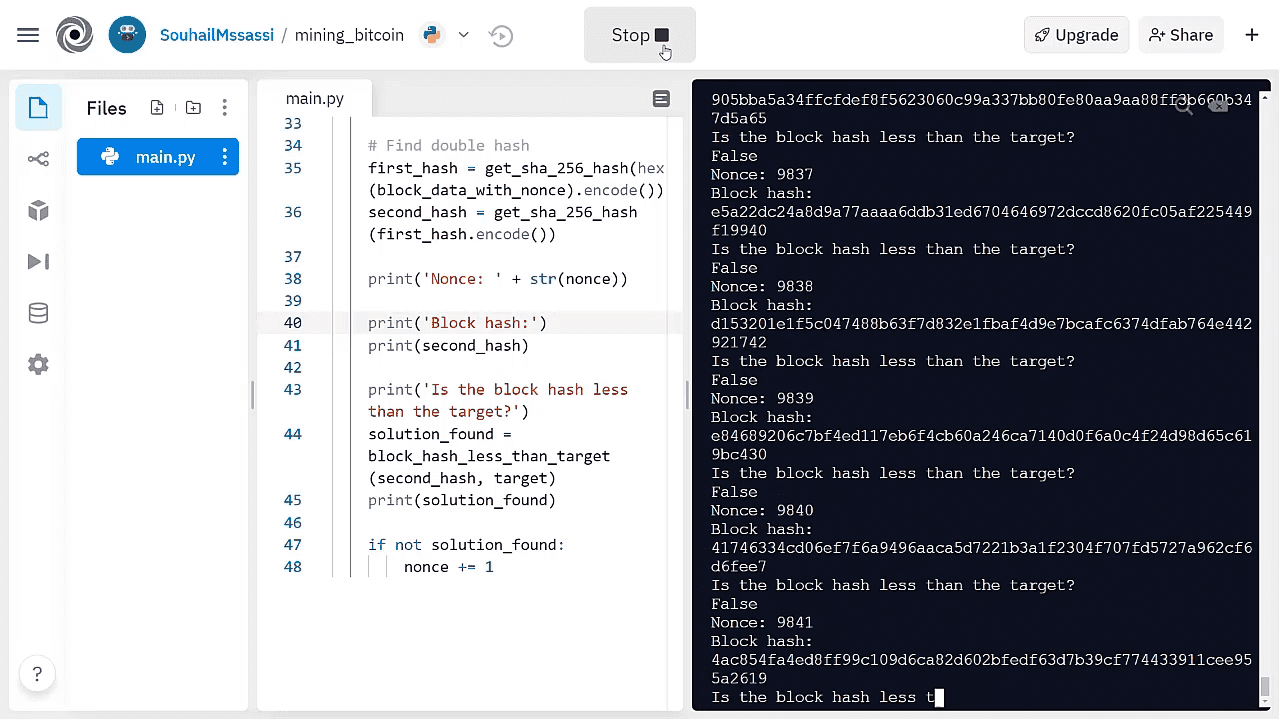Open the hamburger sidebar menu
This screenshot has width=1280, height=720.
coord(28,35)
